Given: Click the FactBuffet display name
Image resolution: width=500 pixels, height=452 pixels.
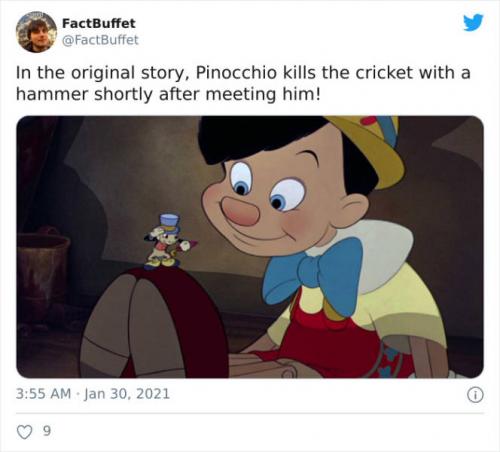Looking at the screenshot, I should pos(99,23).
